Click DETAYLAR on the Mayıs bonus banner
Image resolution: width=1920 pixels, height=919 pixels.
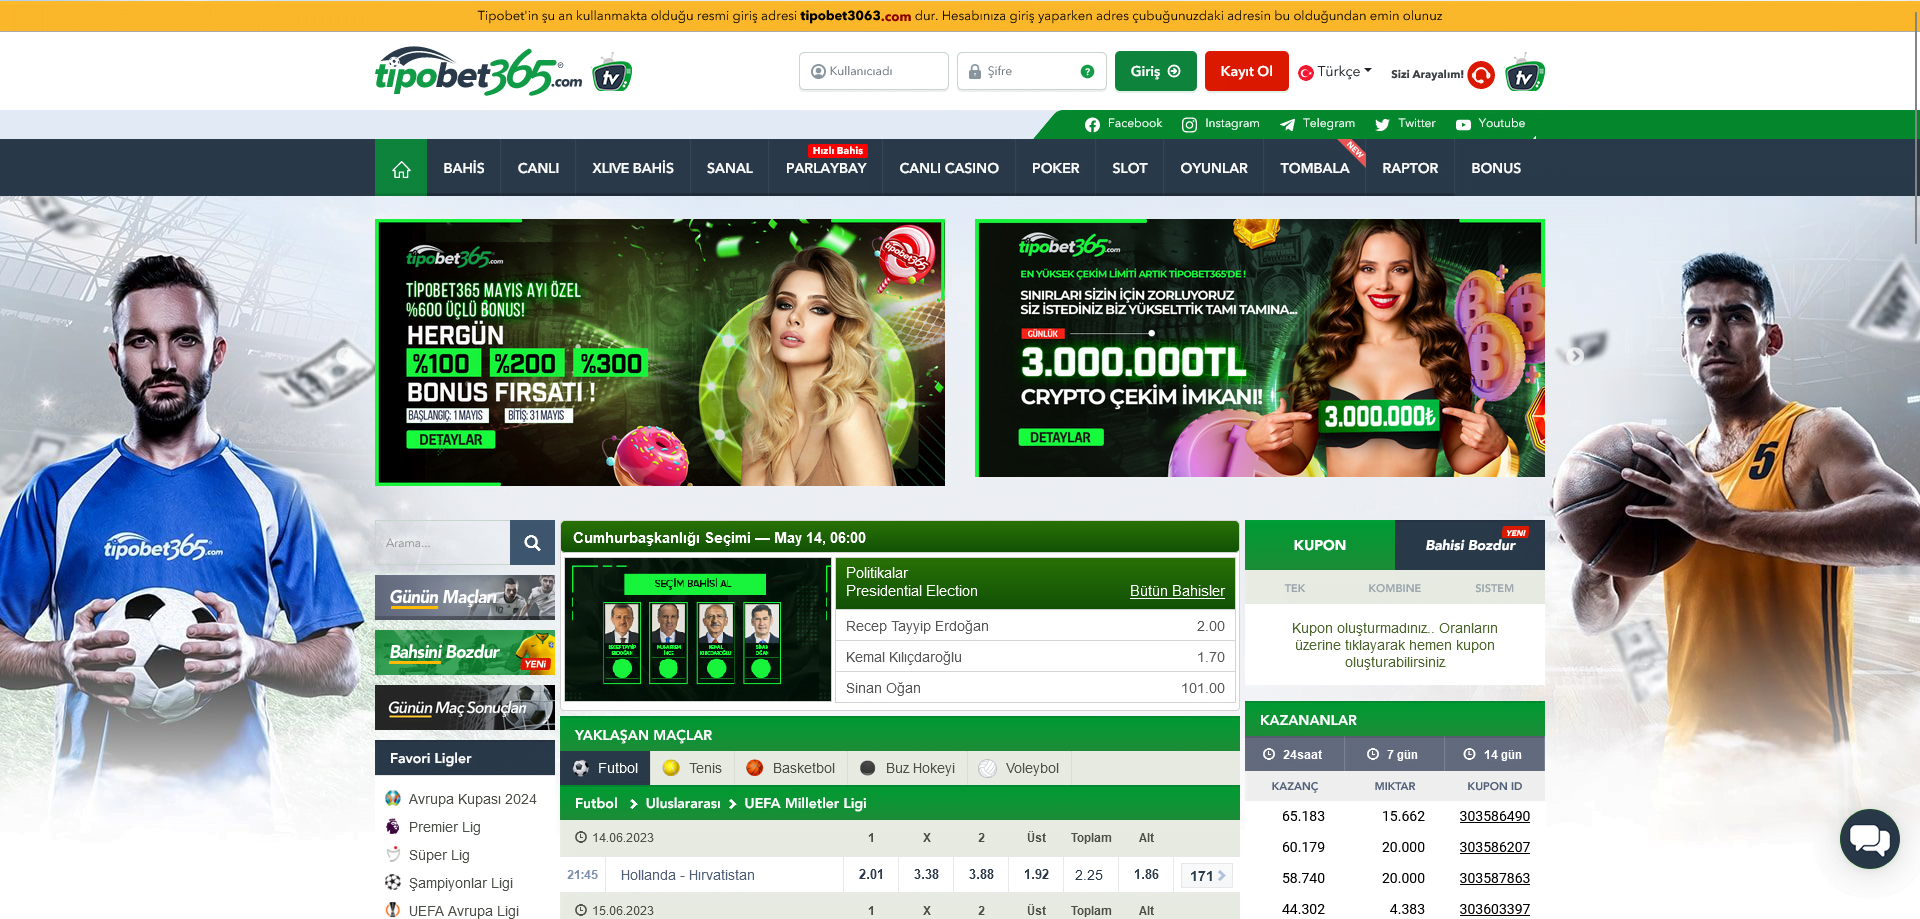click(x=451, y=440)
